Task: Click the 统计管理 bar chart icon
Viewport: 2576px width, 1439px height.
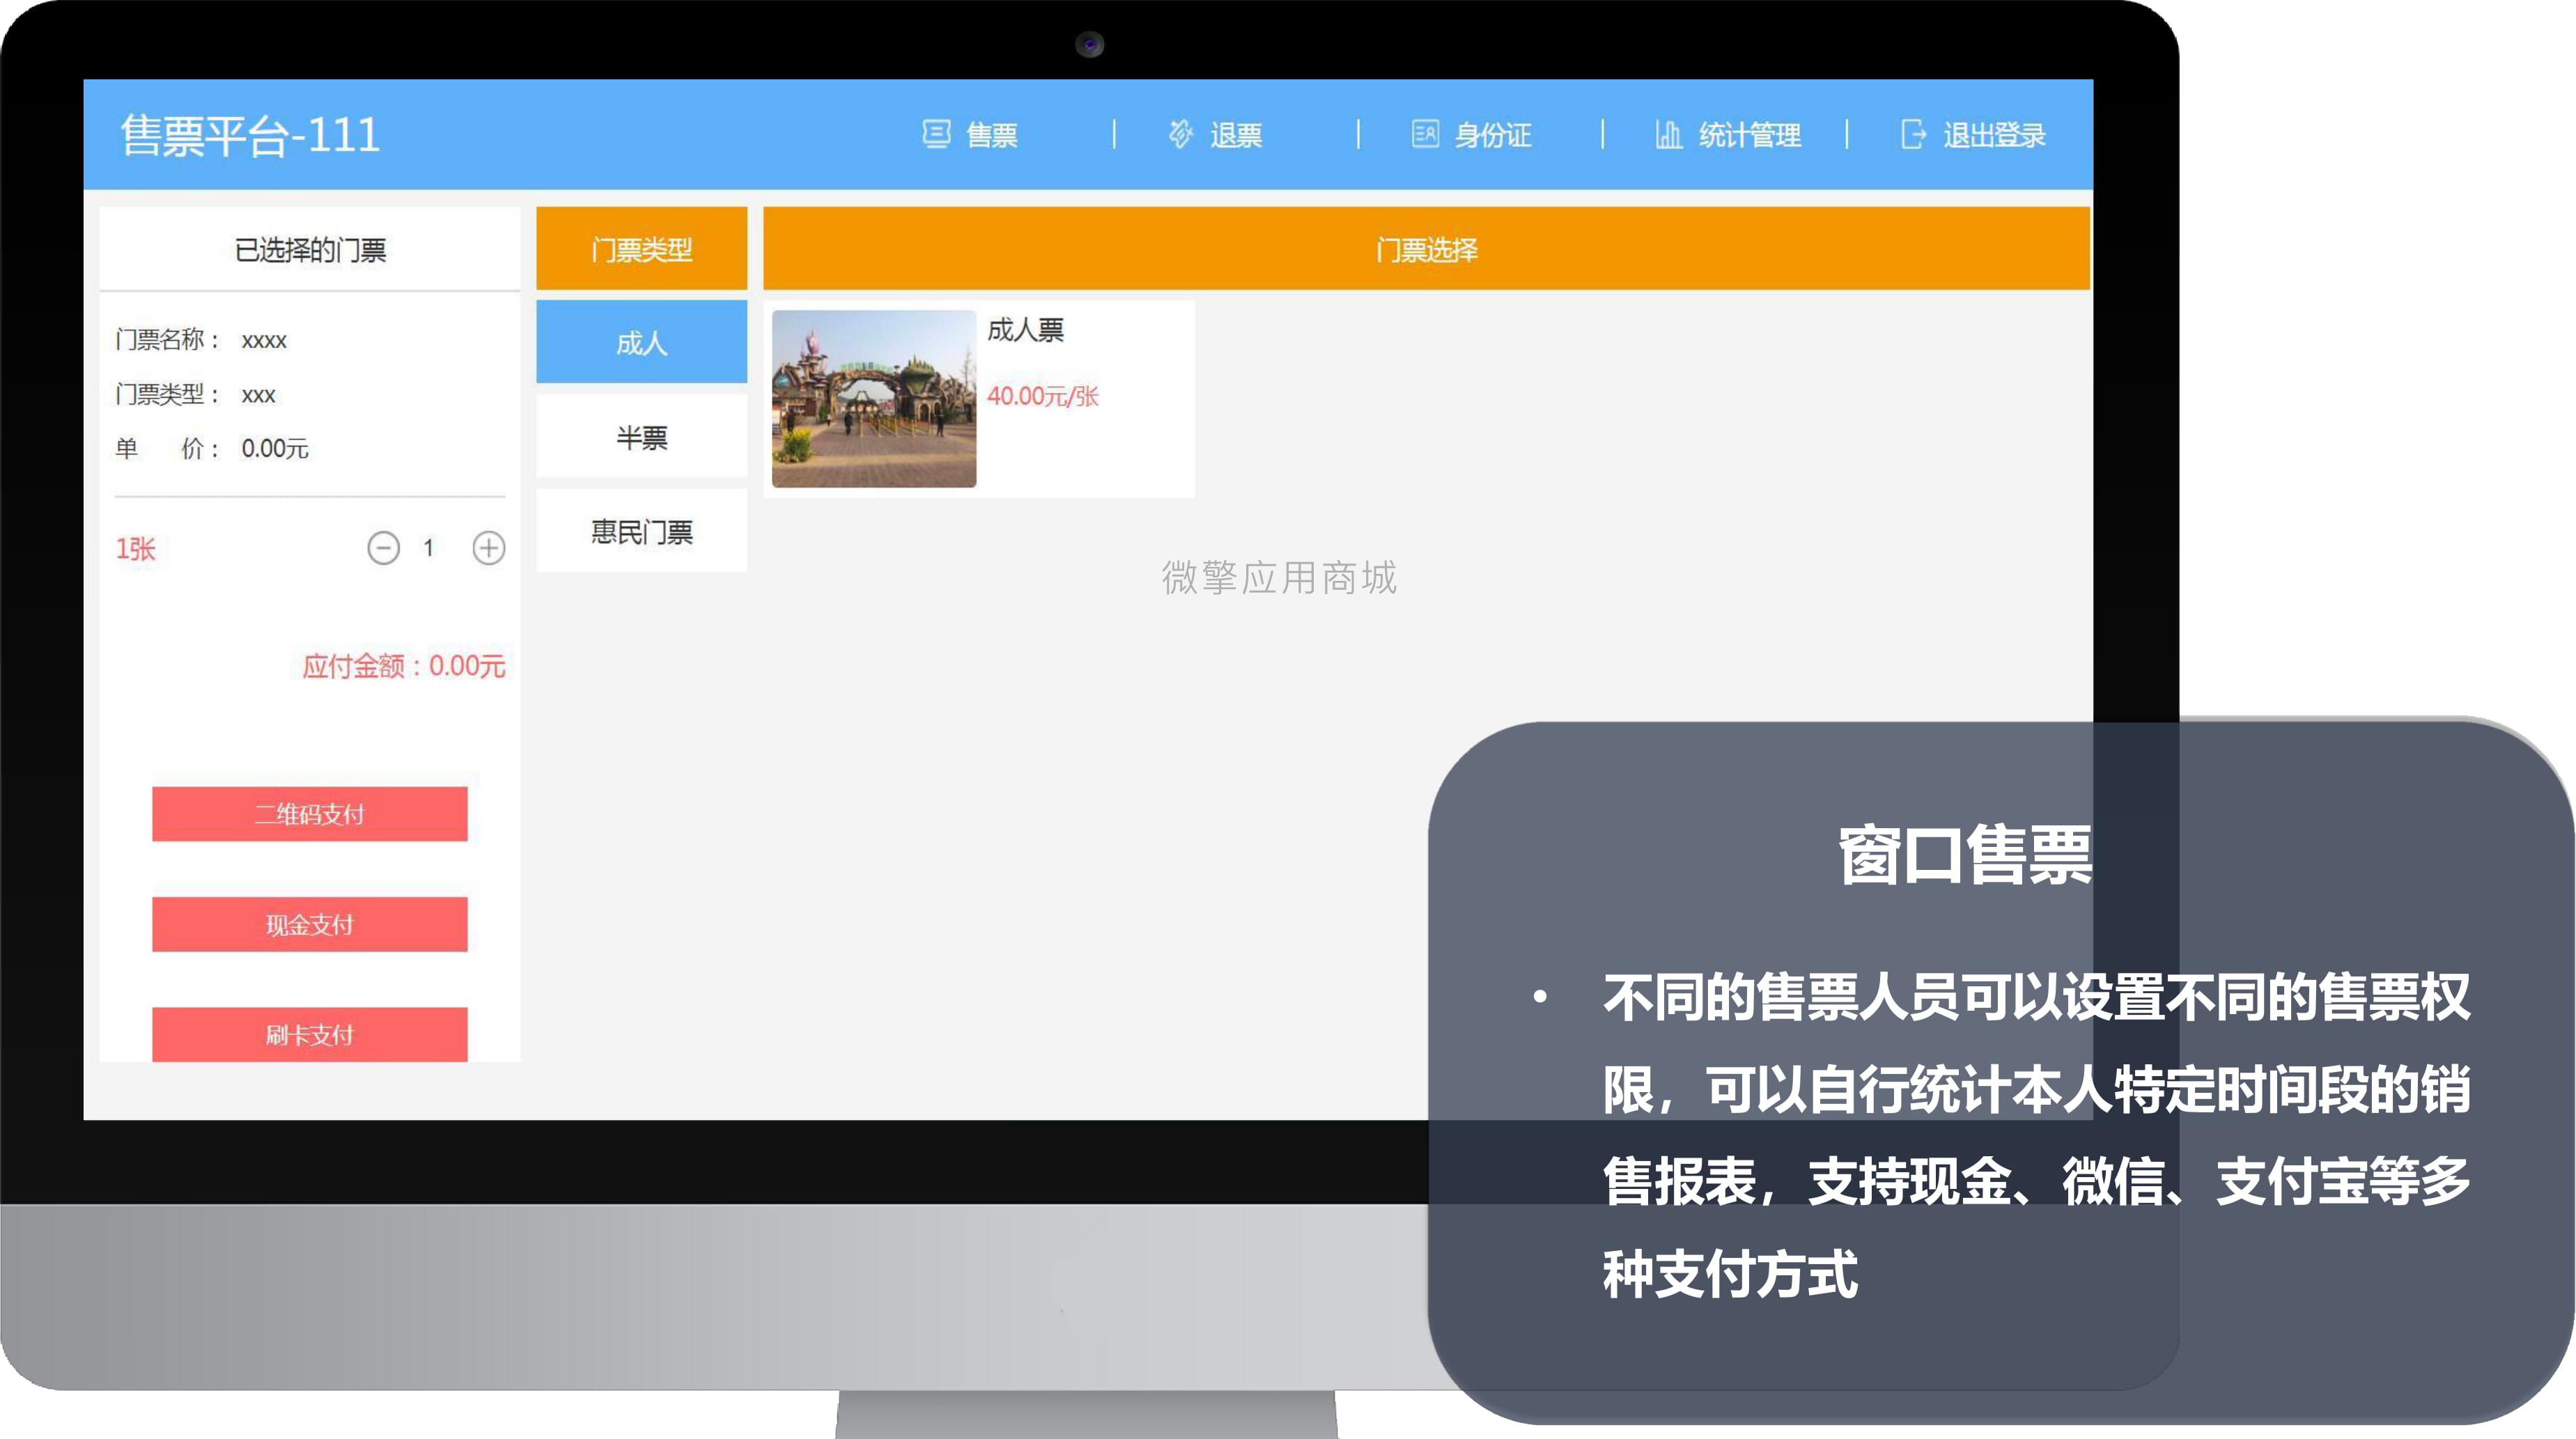Action: coord(1668,134)
